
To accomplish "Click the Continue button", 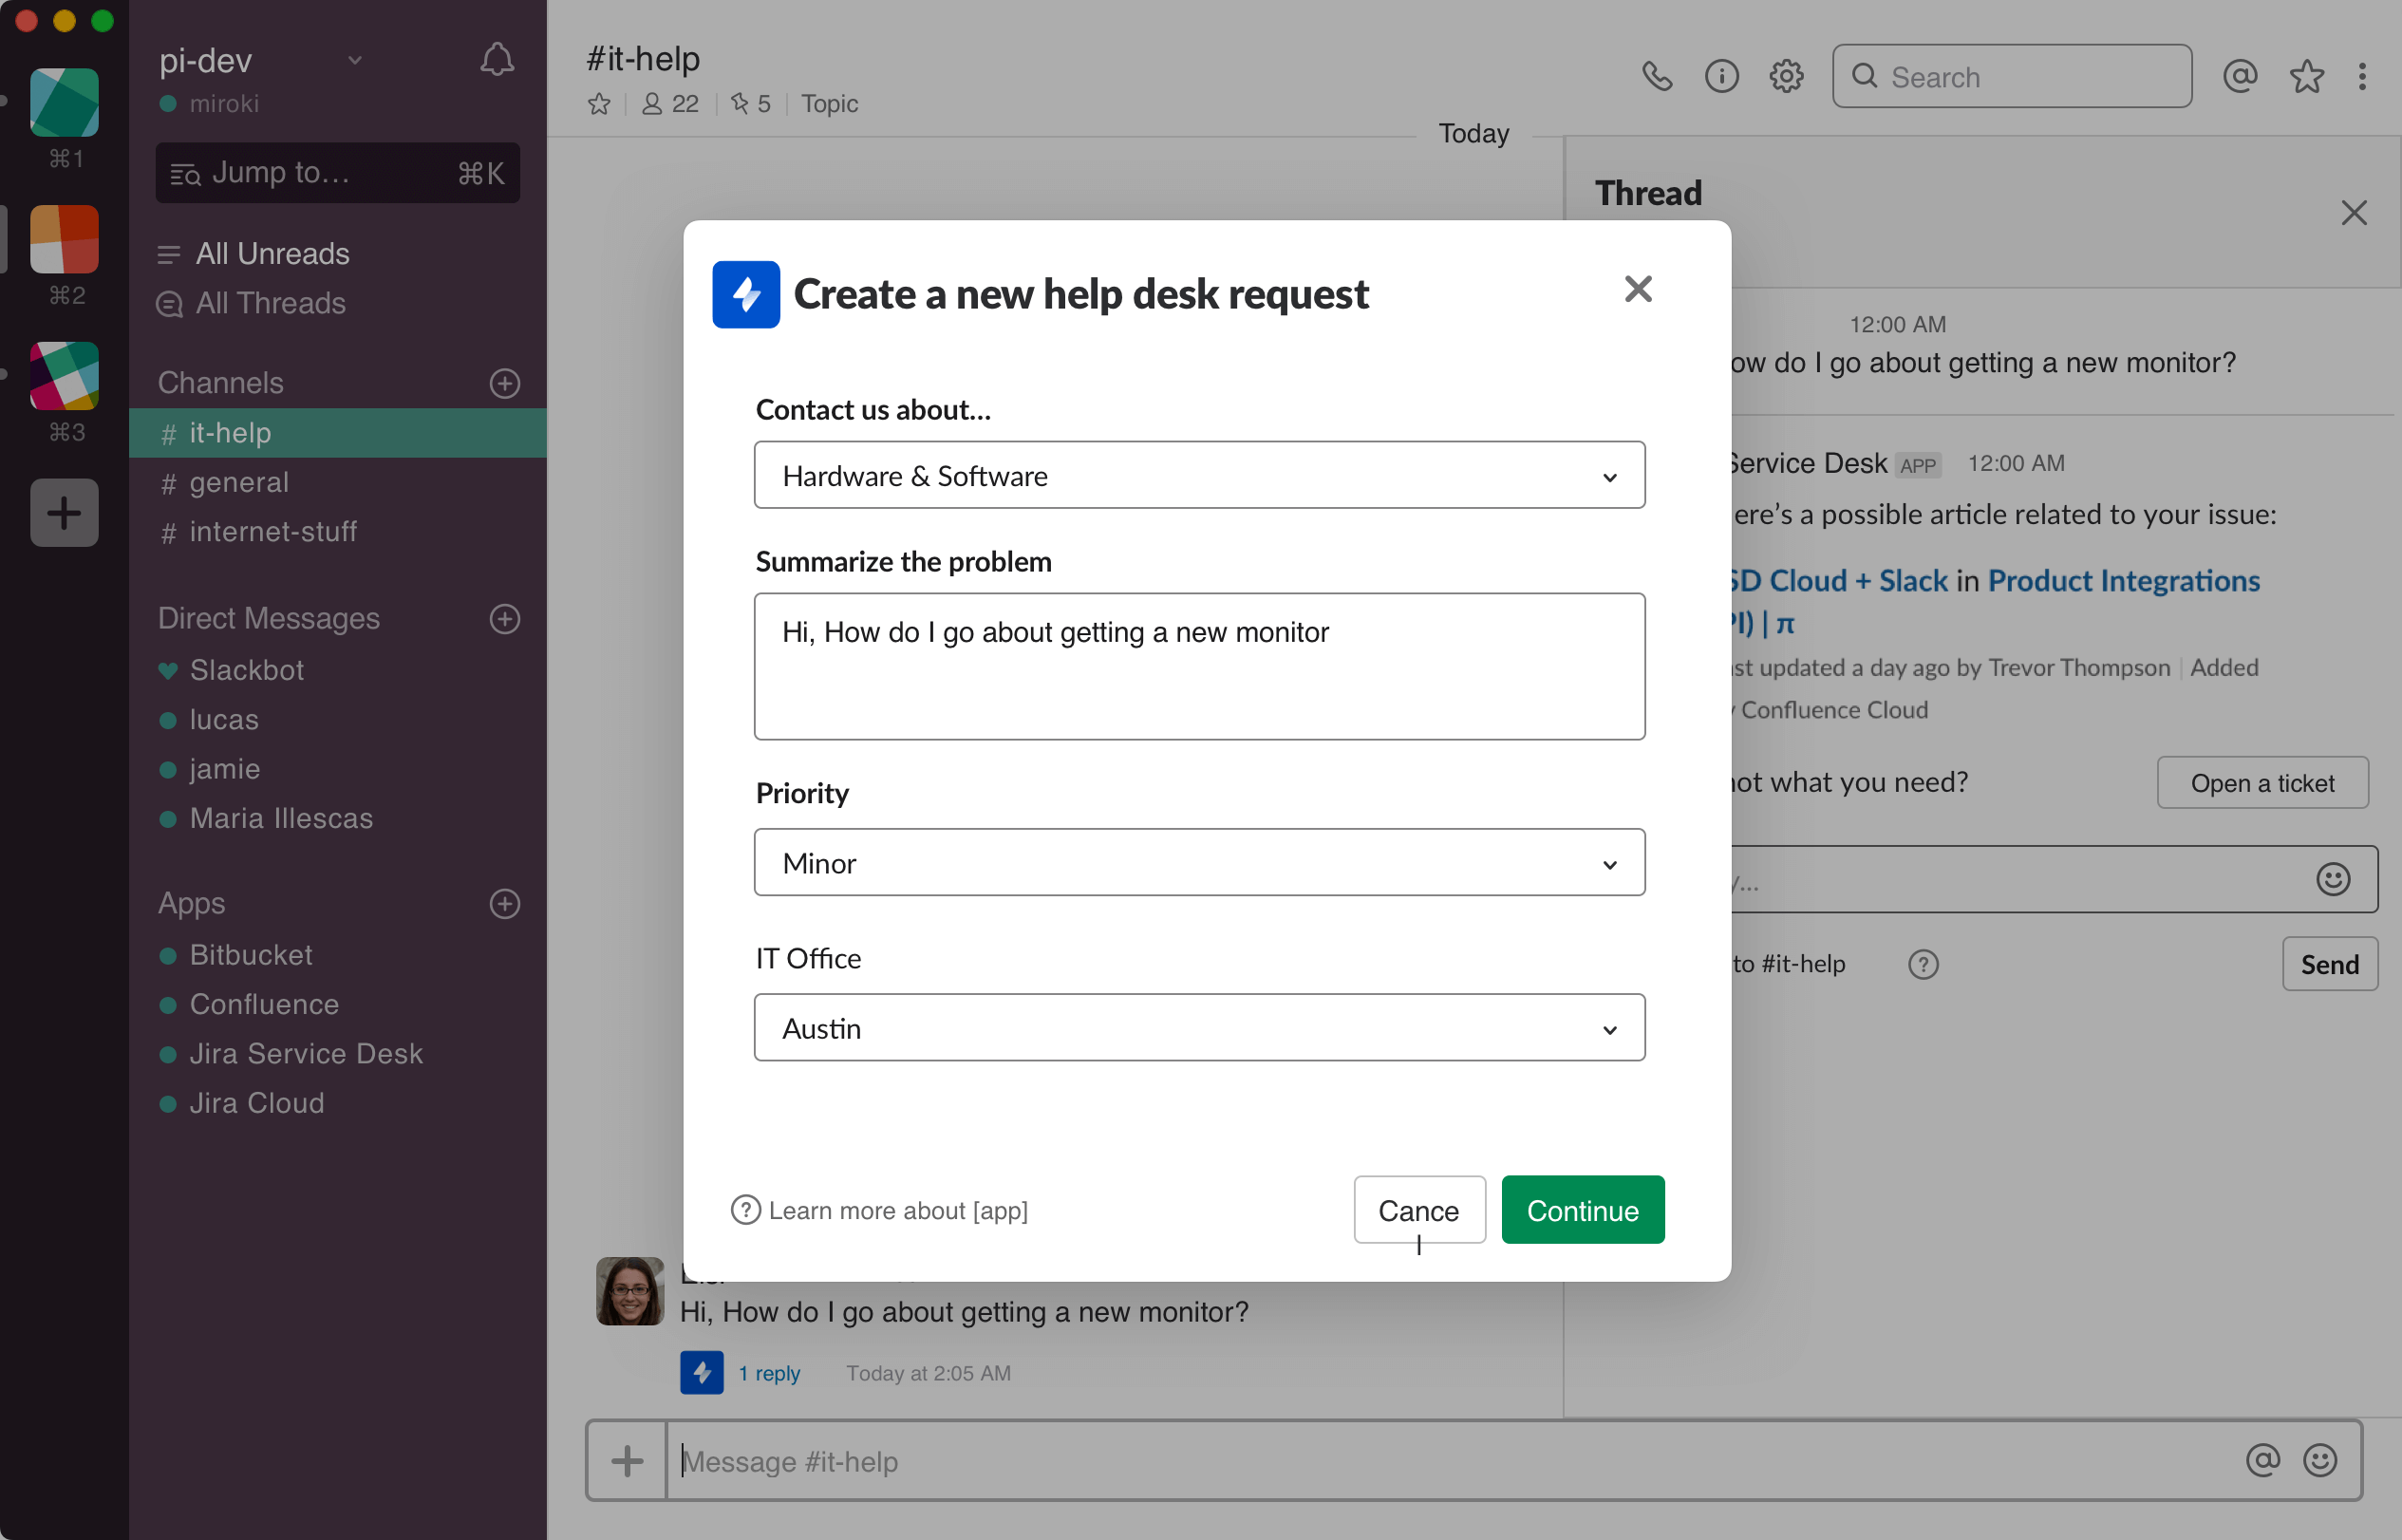I will tap(1582, 1210).
